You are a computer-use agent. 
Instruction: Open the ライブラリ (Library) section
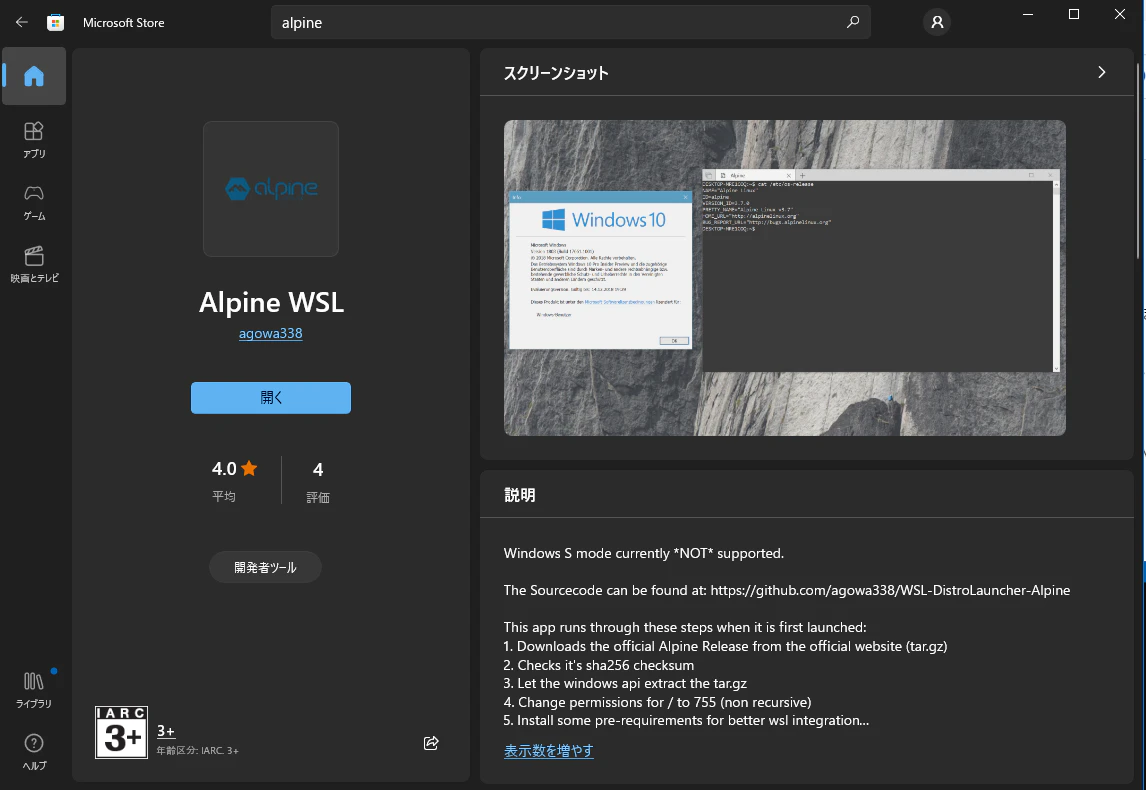pyautogui.click(x=34, y=688)
